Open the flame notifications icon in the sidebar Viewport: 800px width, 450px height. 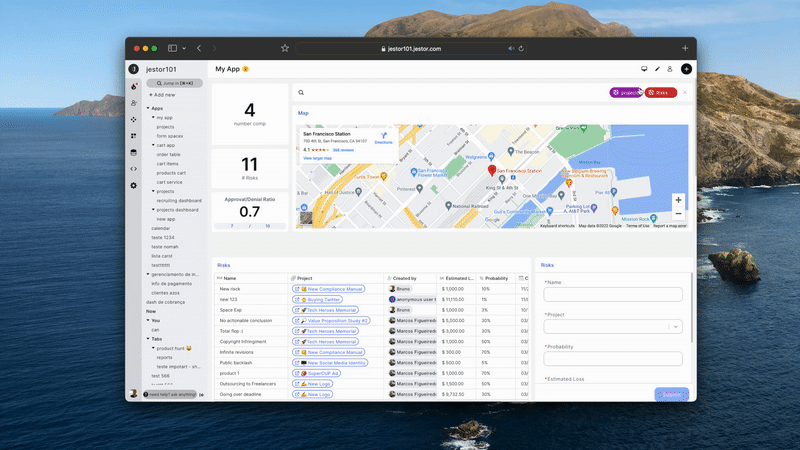pos(134,87)
